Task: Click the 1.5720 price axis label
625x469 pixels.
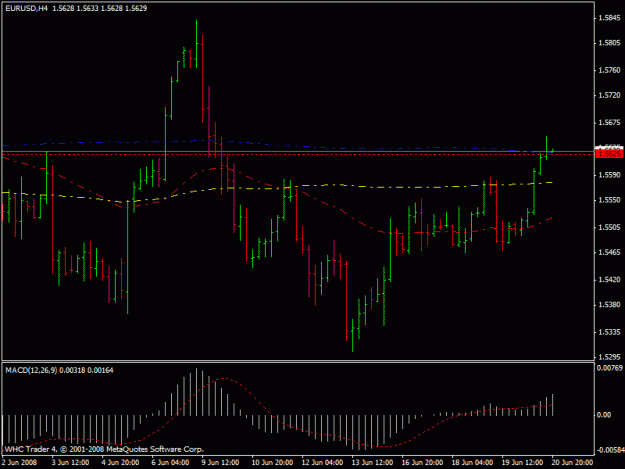Action: (x=609, y=95)
